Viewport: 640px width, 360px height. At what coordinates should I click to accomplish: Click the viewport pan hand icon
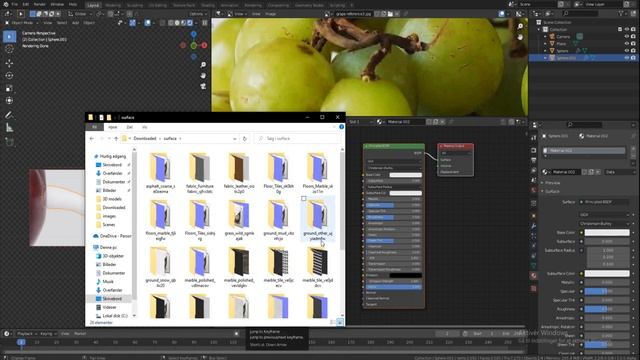point(203,76)
